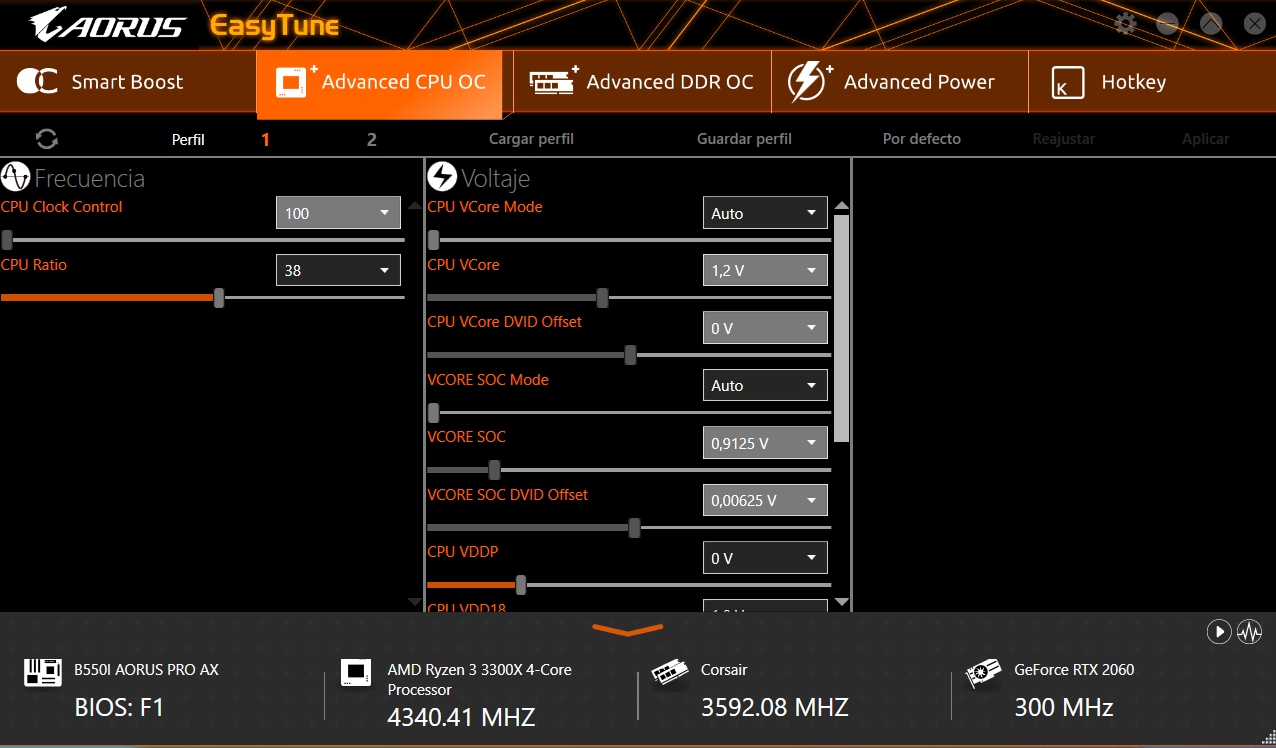Open CPU Clock Control dropdown showing 100

coord(338,213)
